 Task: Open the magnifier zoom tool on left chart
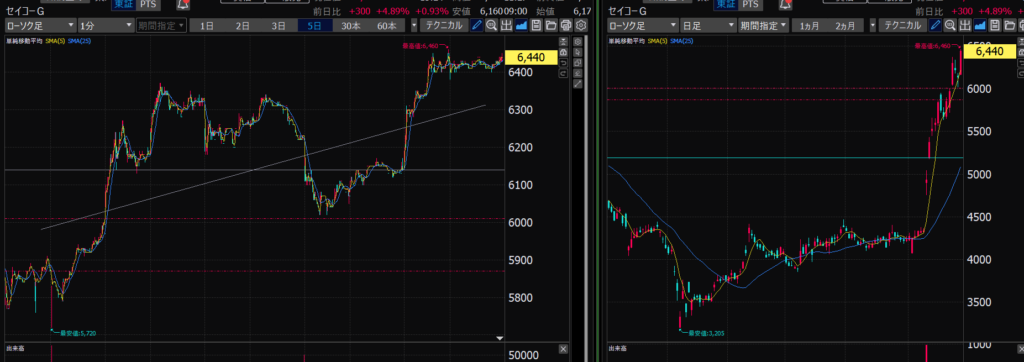tap(491, 25)
